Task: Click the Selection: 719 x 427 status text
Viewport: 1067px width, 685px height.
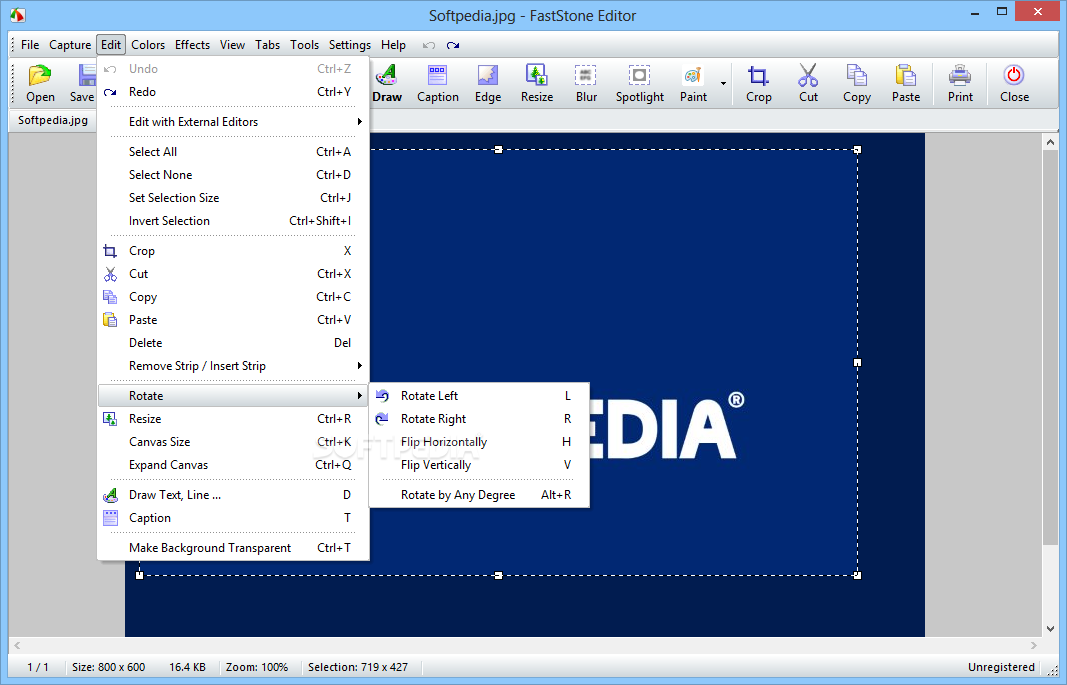Action: tap(358, 667)
